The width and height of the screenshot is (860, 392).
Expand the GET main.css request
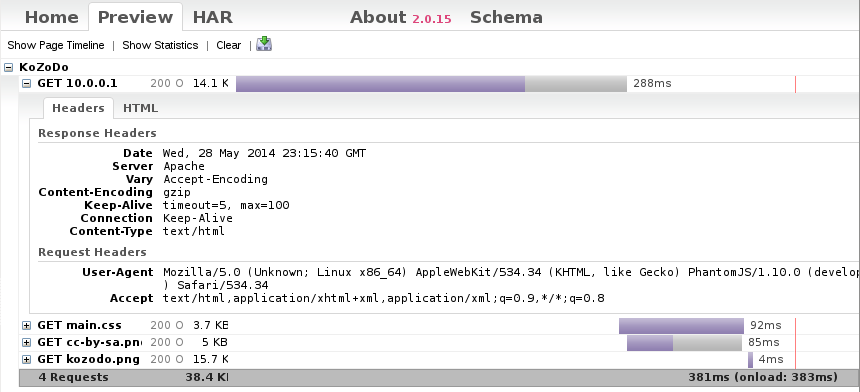point(26,326)
